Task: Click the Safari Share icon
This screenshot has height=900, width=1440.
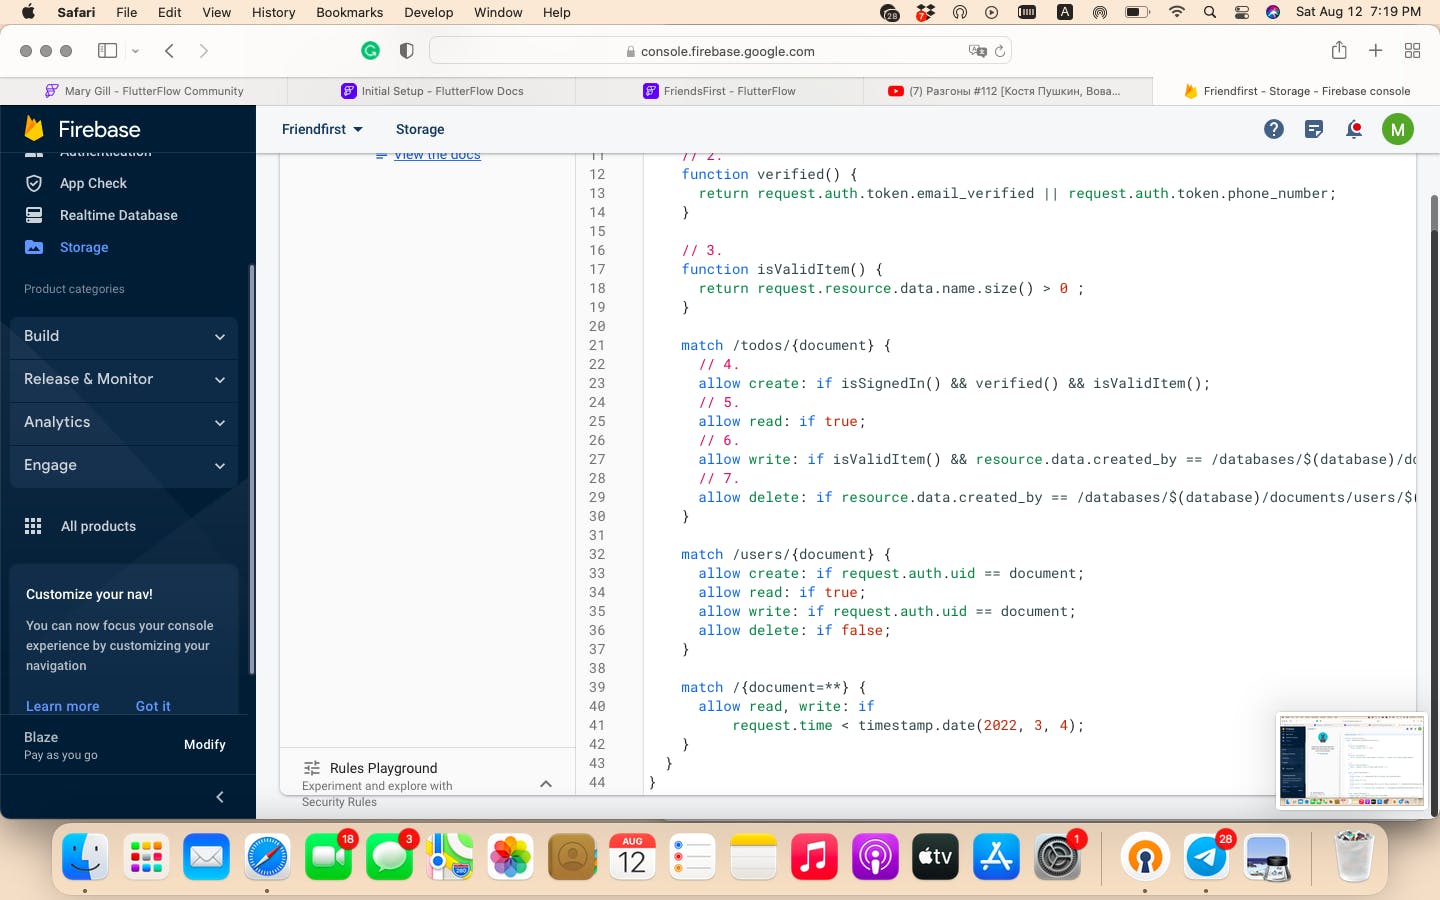Action: click(1339, 51)
